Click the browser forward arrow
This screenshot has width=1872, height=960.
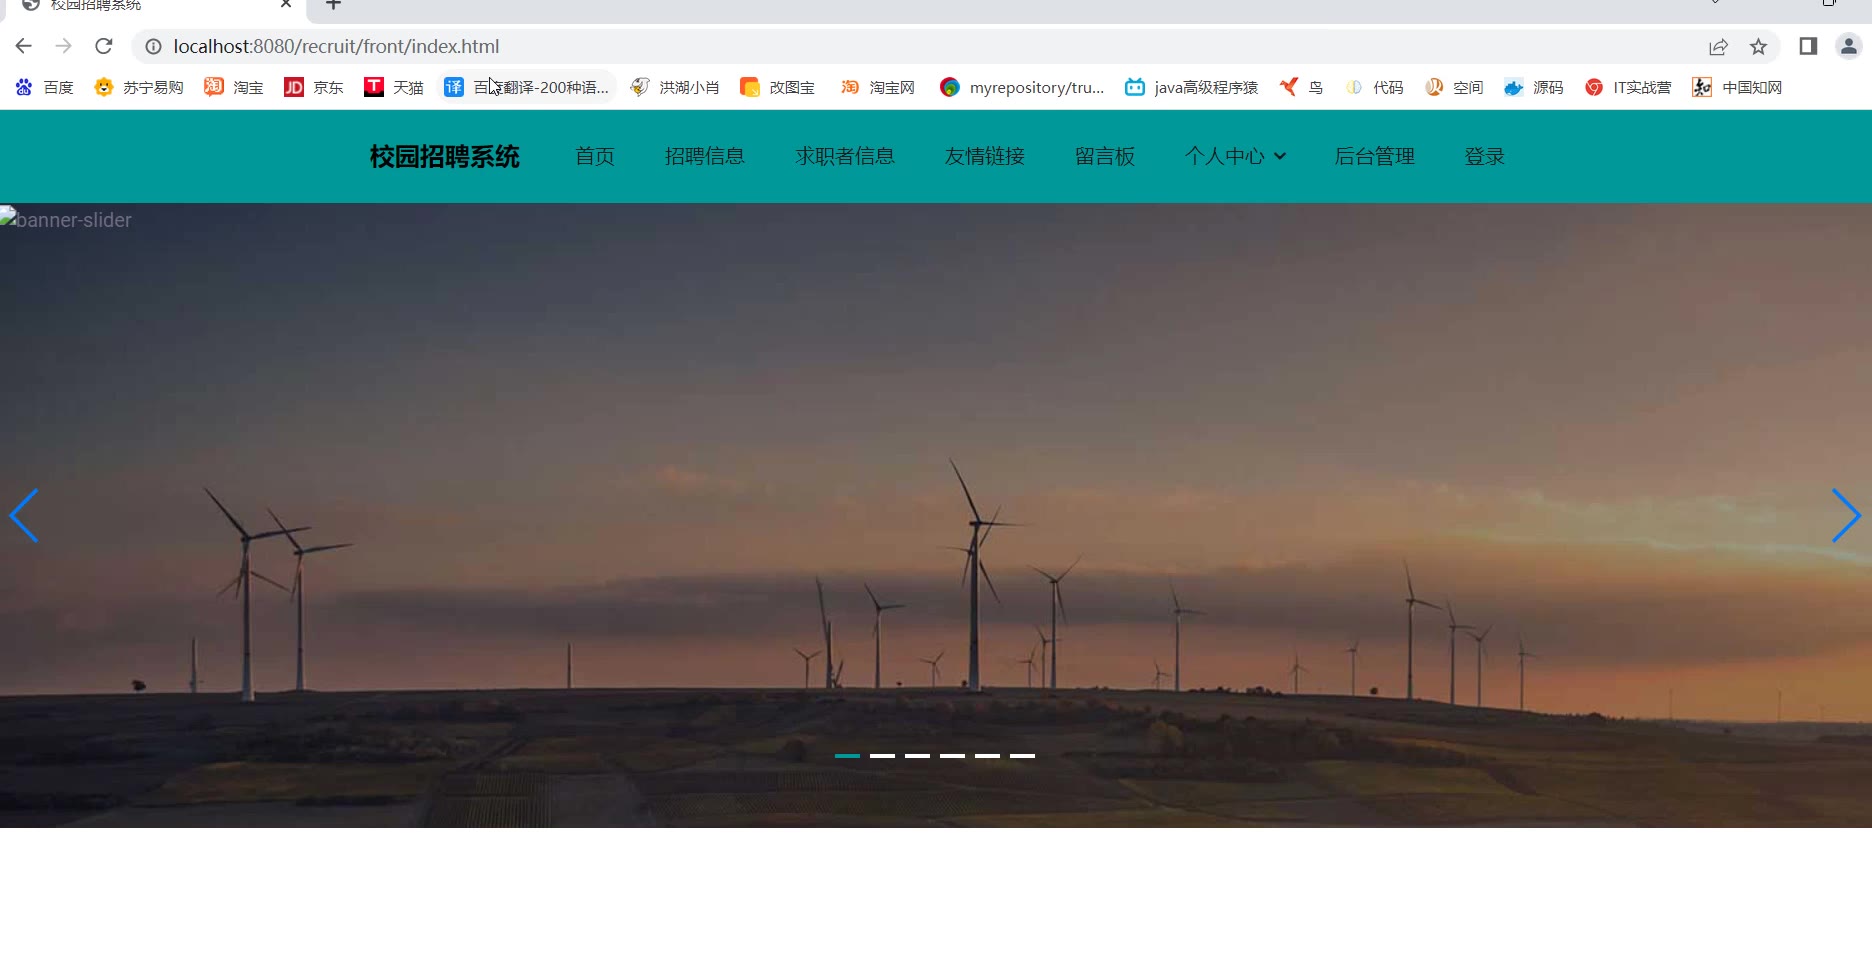click(64, 46)
